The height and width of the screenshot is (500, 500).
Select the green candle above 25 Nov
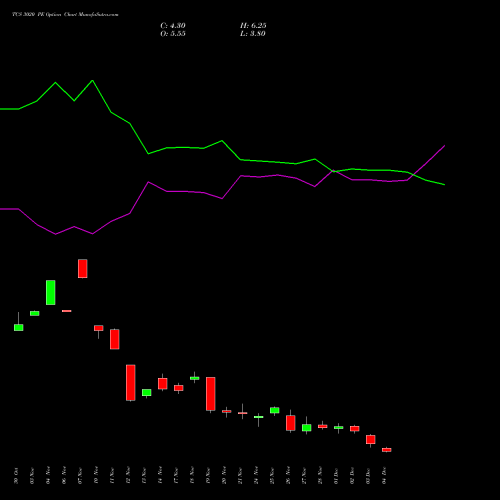[275, 410]
